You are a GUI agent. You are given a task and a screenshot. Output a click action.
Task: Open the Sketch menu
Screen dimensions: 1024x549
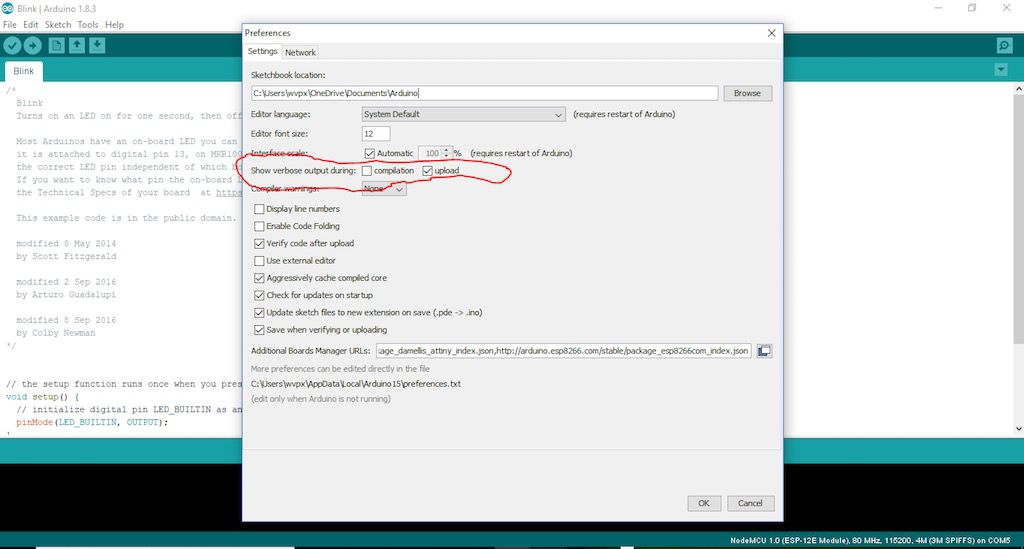click(x=58, y=25)
